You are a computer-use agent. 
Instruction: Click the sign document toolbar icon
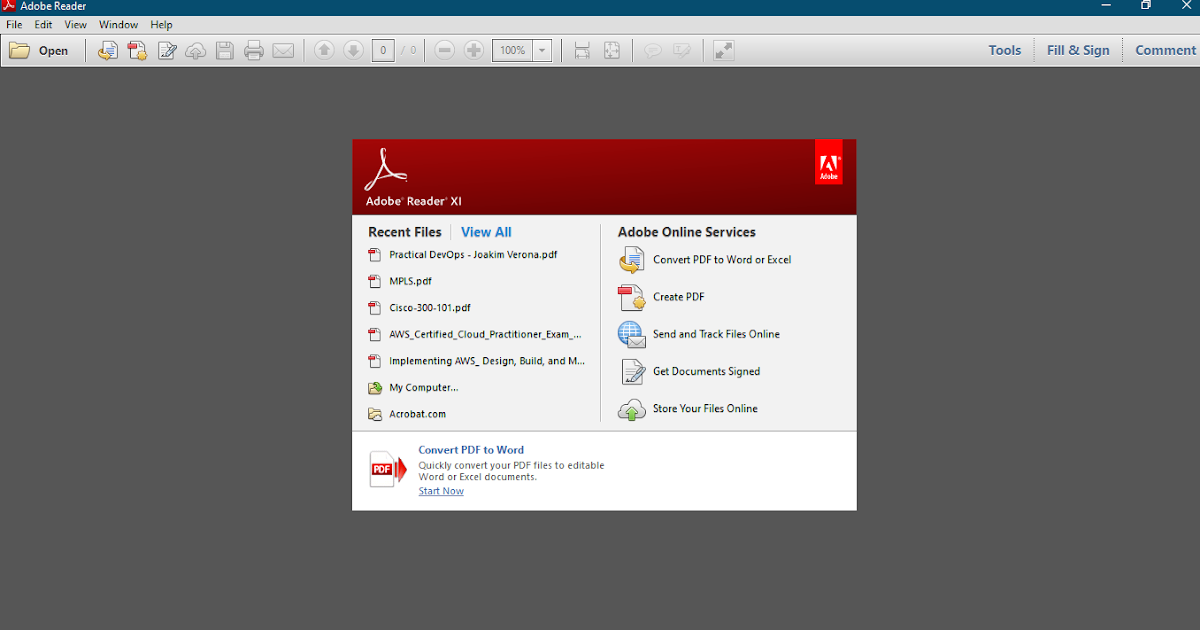167,50
